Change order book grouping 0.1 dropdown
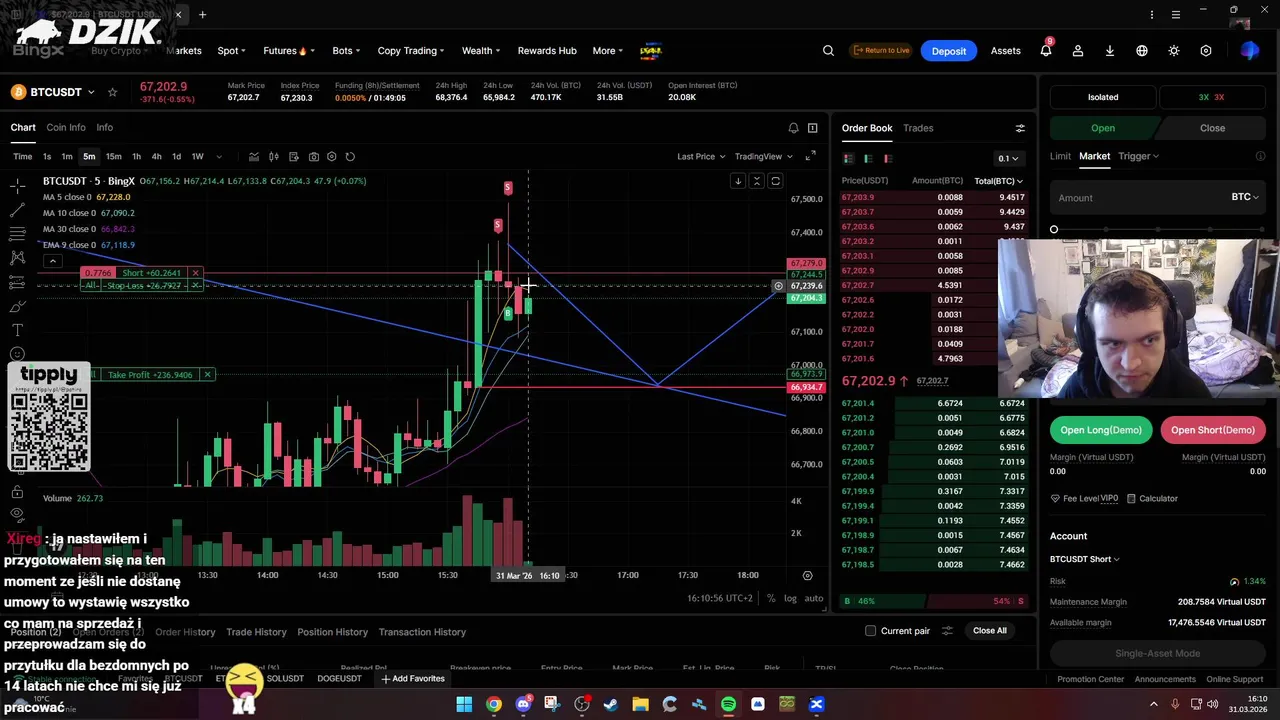 (x=1007, y=158)
